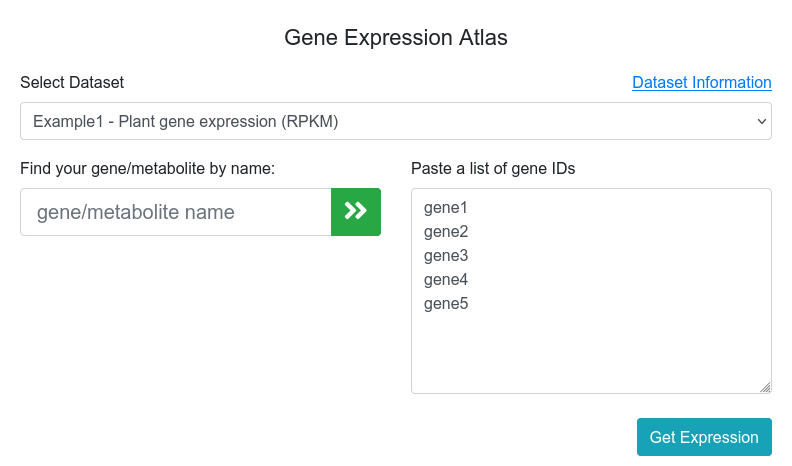Focus the gene/metabolite name input field
Image resolution: width=792 pixels, height=466 pixels.
click(x=176, y=212)
